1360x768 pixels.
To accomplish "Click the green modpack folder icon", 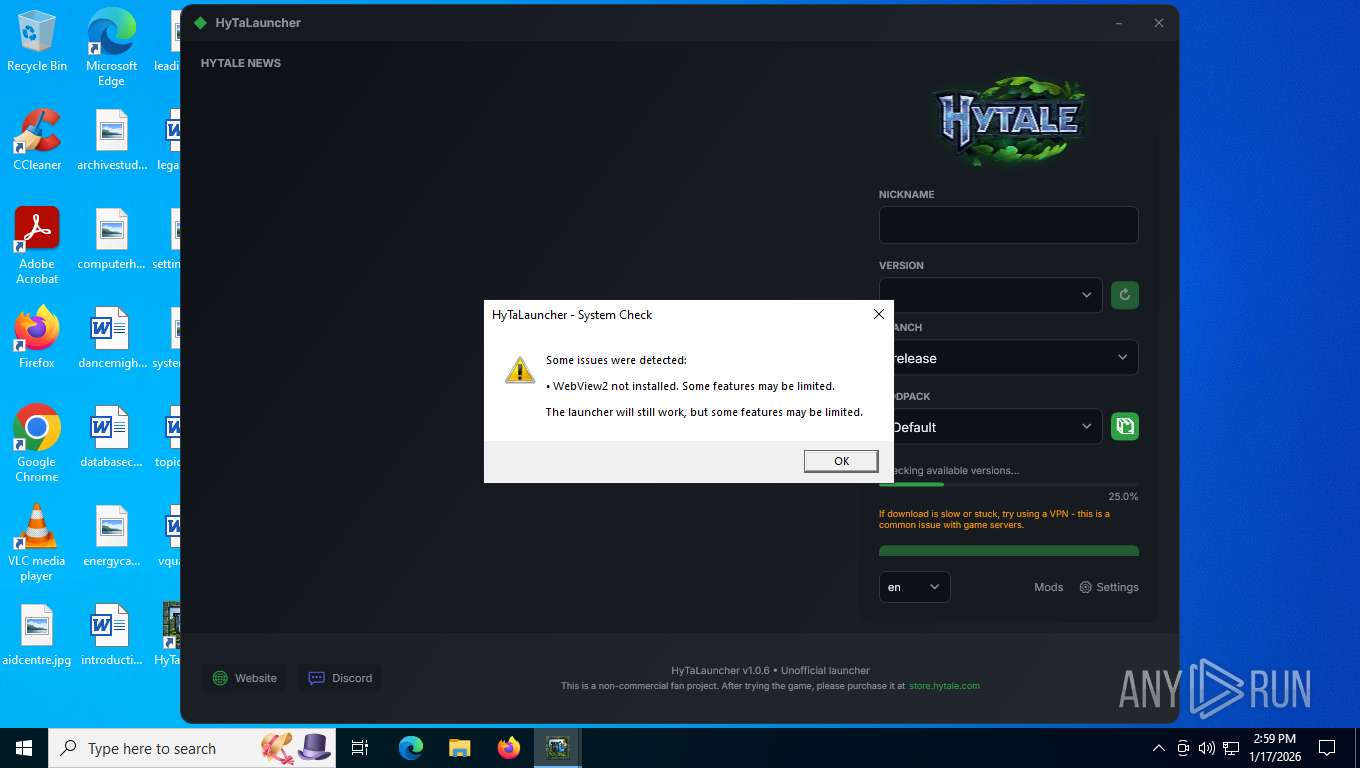I will pyautogui.click(x=1125, y=427).
